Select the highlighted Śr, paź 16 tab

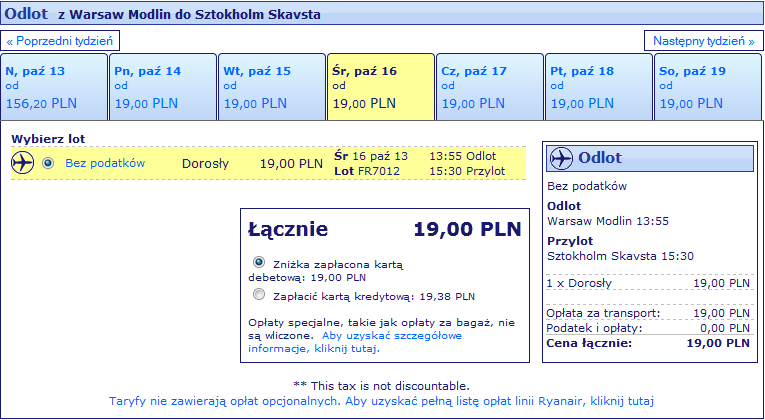[x=381, y=87]
